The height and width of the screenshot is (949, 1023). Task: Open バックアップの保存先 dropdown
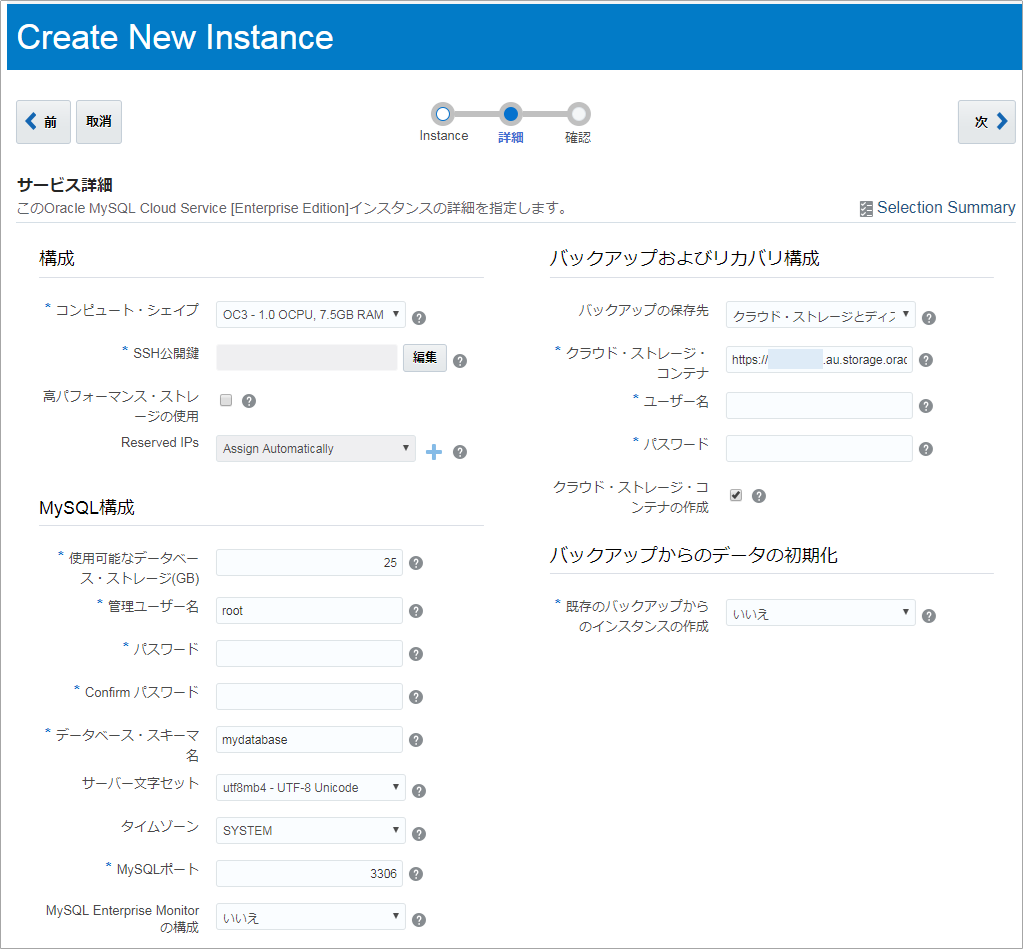click(x=821, y=315)
